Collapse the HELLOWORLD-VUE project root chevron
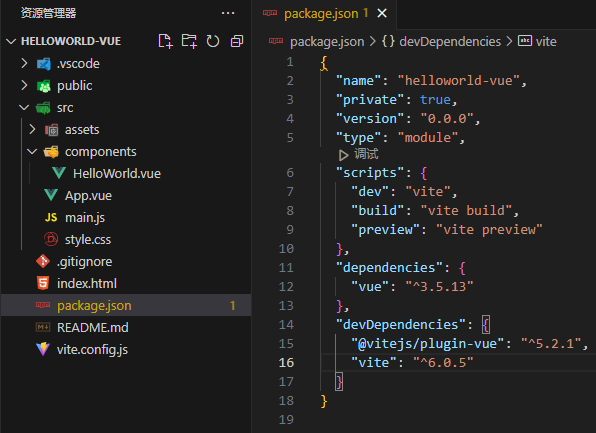The width and height of the screenshot is (596, 433). coord(11,41)
